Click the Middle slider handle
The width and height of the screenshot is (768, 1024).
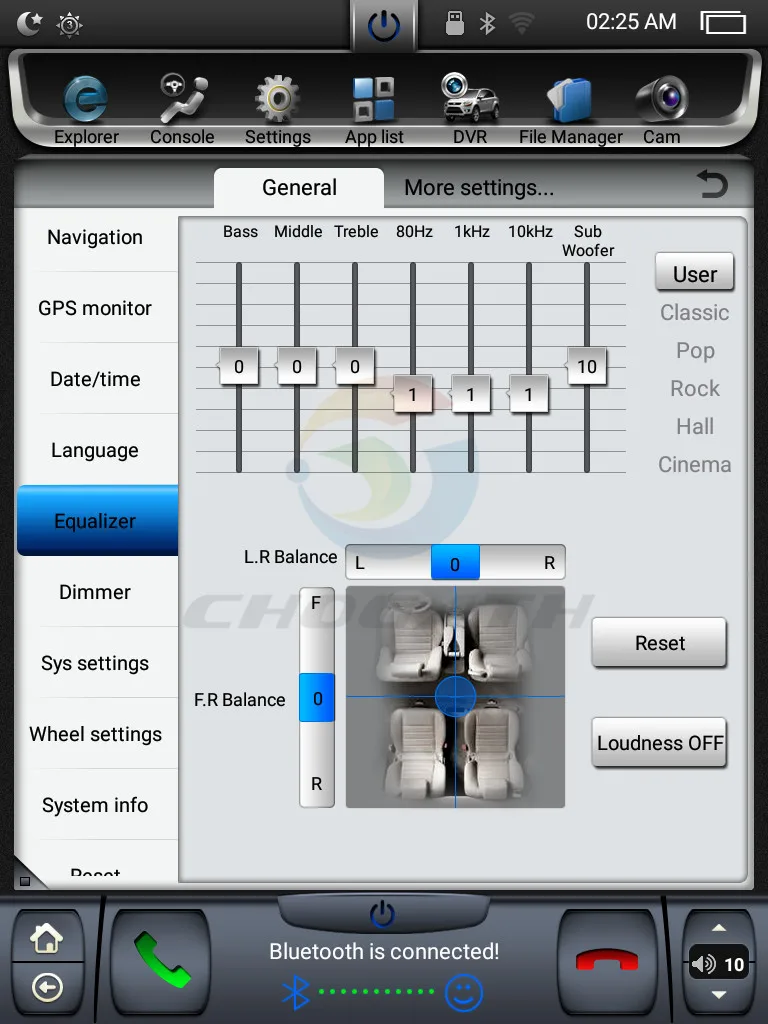coord(296,366)
